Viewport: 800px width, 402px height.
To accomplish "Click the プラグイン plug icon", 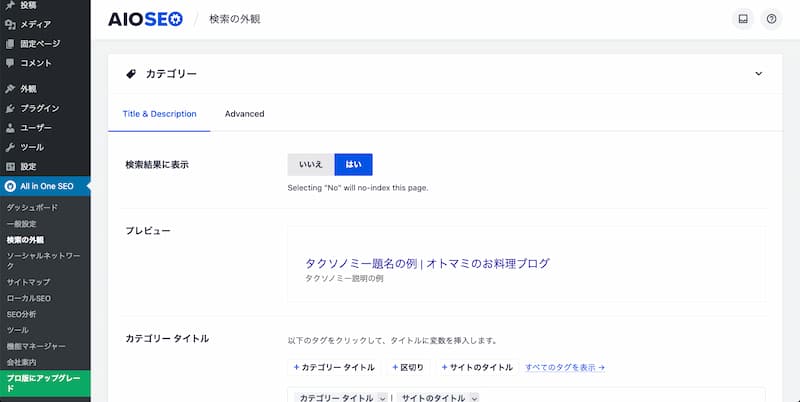I will point(10,108).
